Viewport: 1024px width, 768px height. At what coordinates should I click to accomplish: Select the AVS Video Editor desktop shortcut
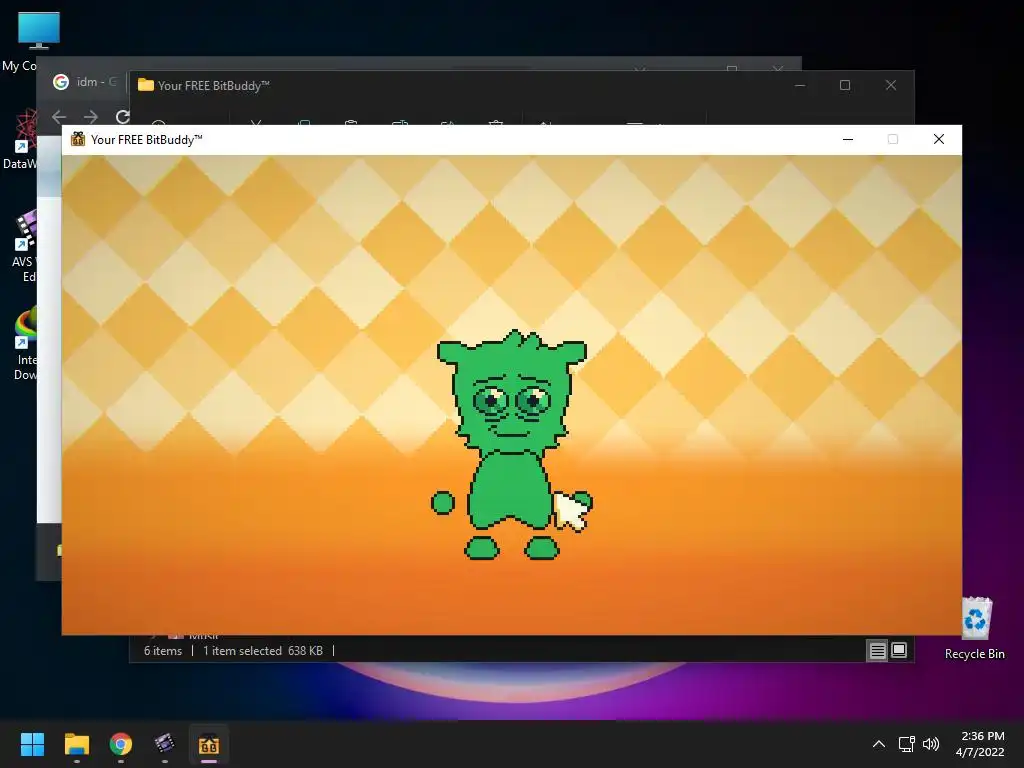(25, 246)
